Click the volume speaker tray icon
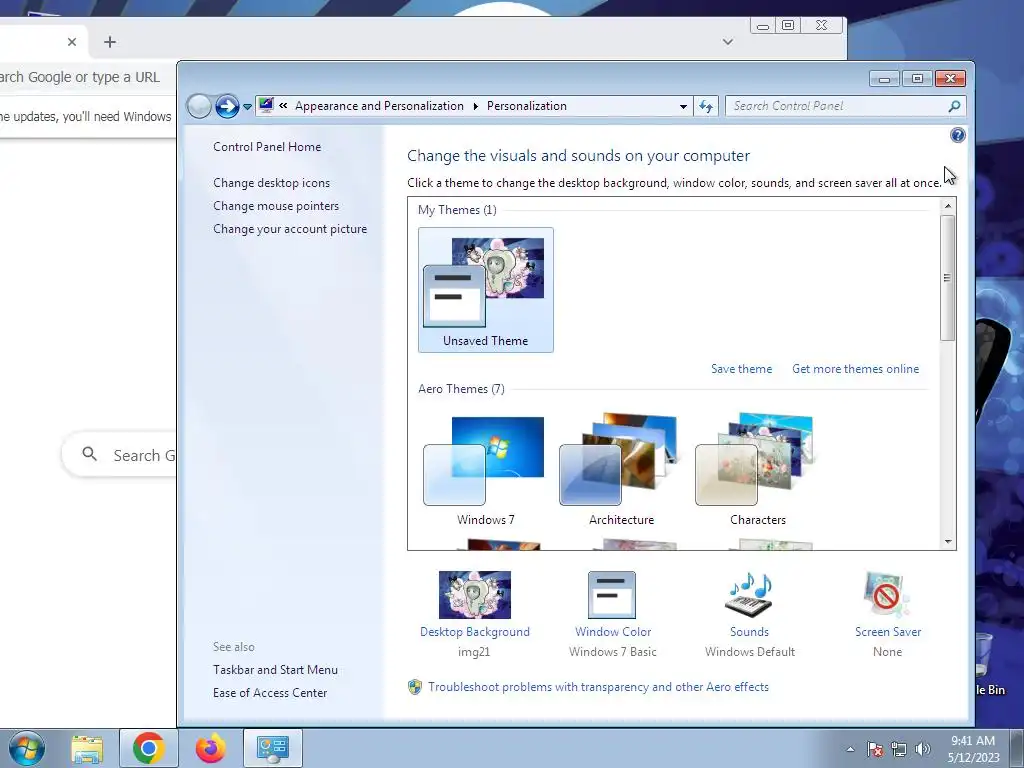 tap(923, 749)
